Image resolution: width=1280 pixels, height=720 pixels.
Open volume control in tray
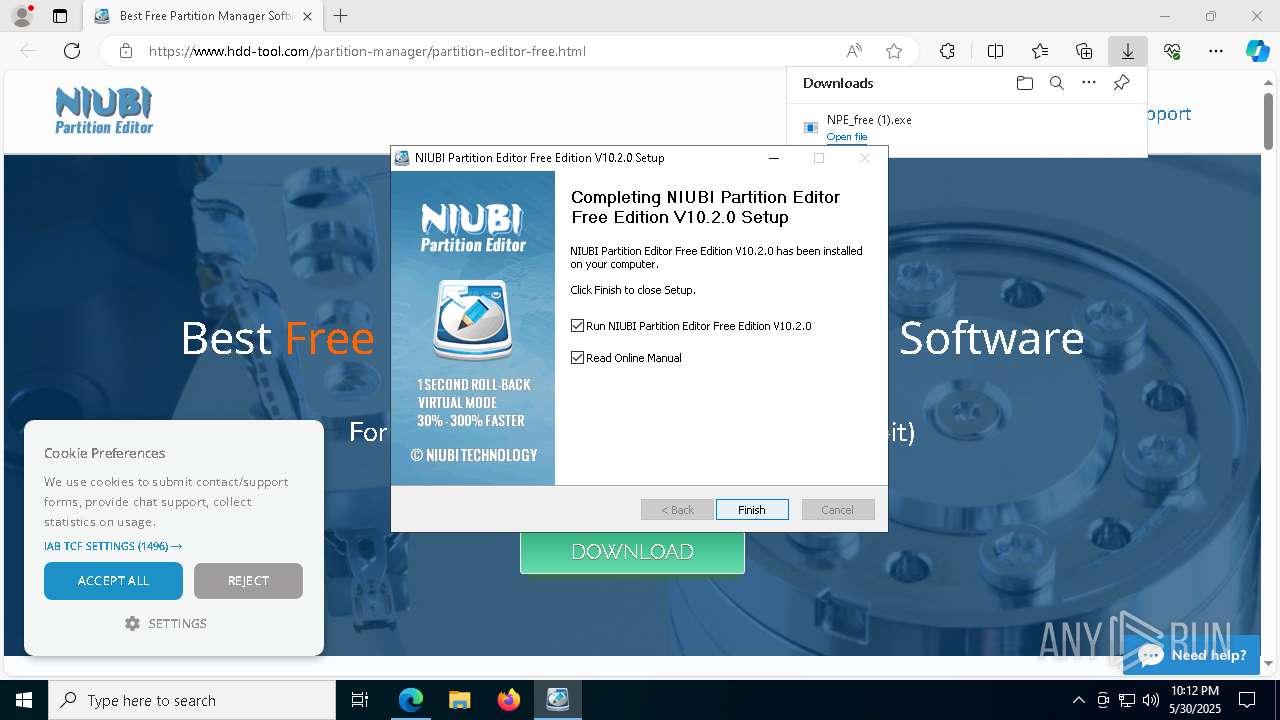click(x=1151, y=700)
